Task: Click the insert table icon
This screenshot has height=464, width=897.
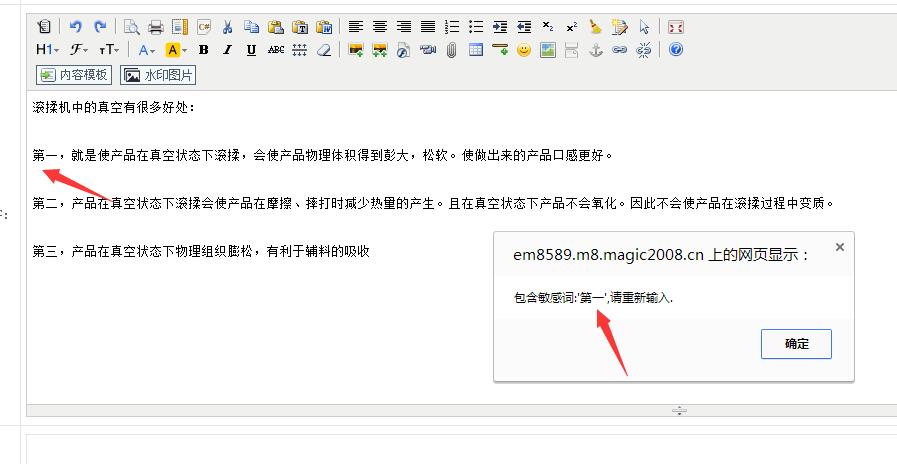Action: point(476,49)
